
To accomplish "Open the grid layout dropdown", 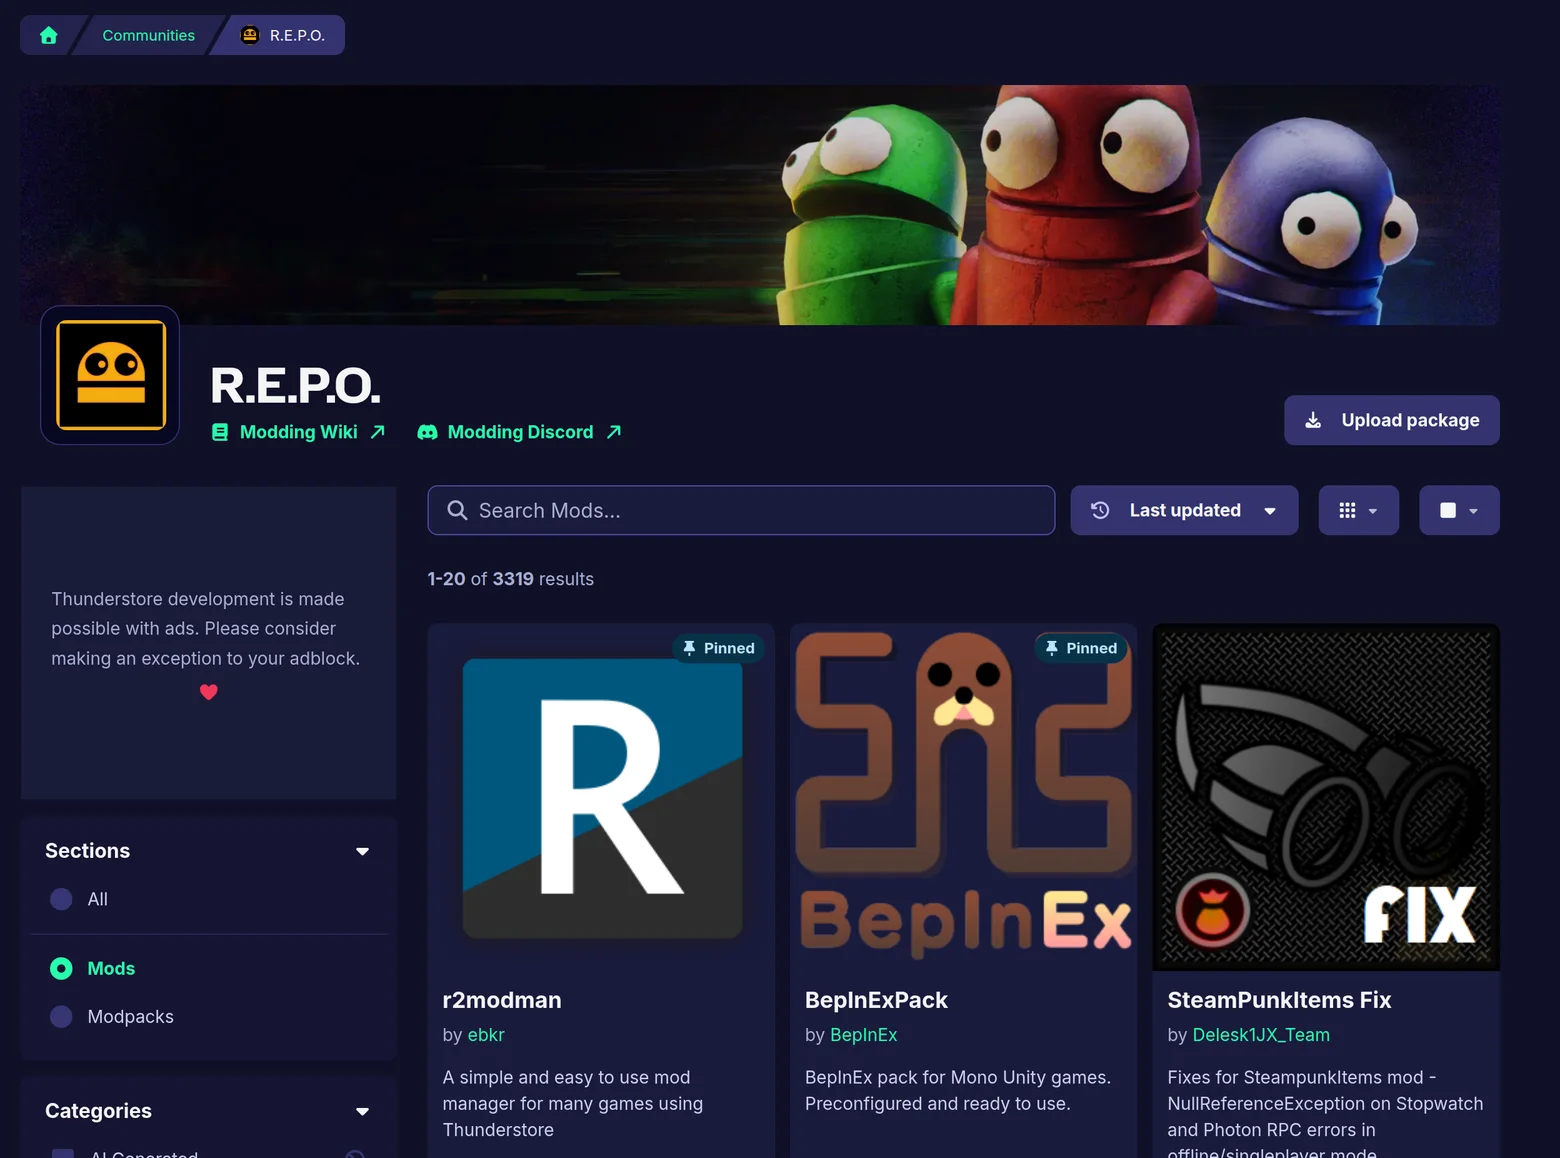I will tap(1358, 510).
